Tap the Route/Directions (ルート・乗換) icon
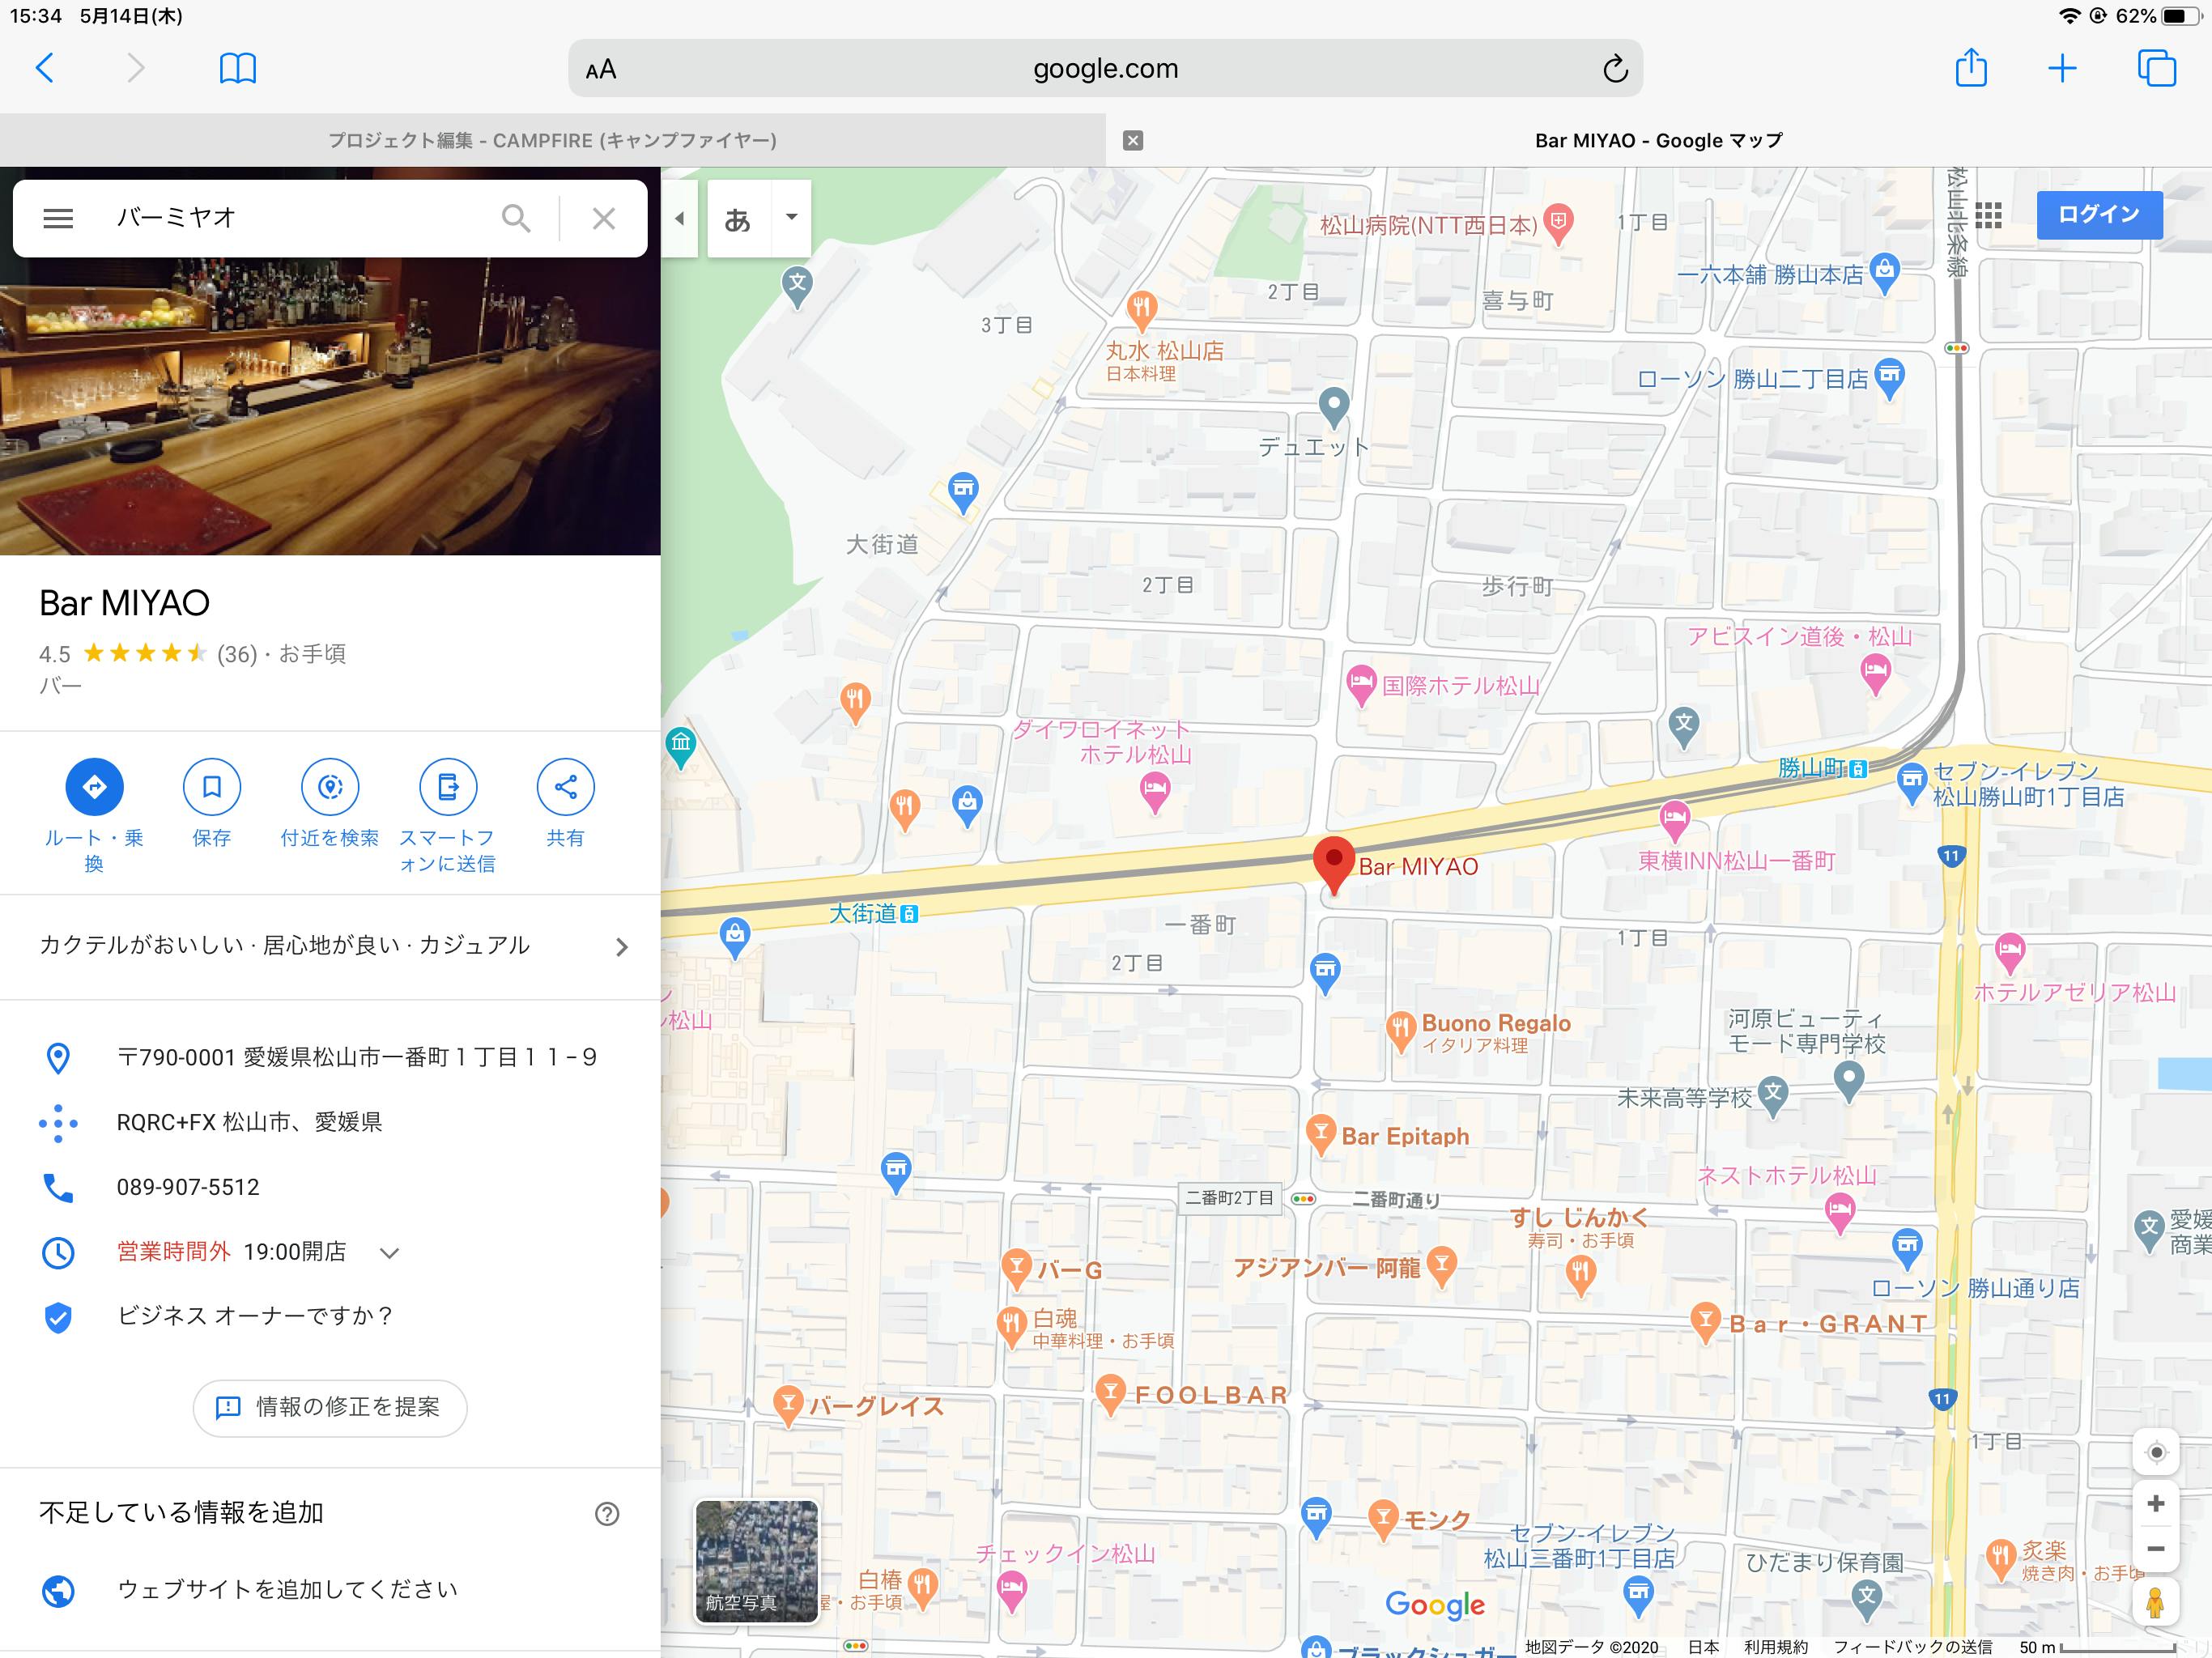The width and height of the screenshot is (2212, 1658). [94, 787]
